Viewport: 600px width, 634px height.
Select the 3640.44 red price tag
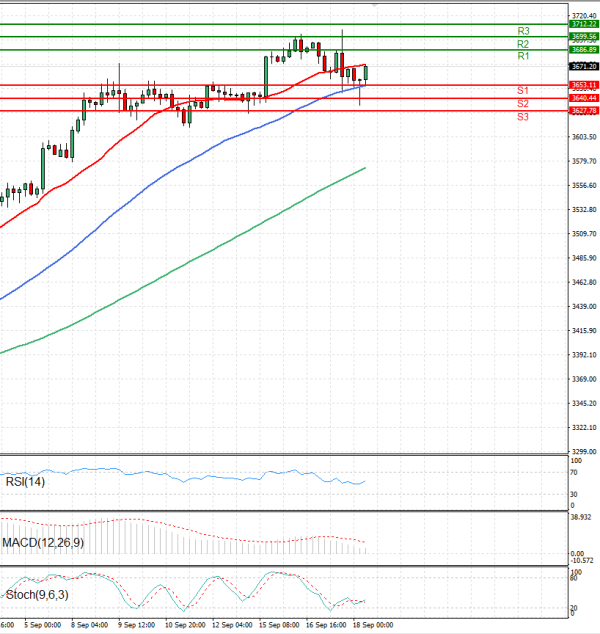coord(584,98)
